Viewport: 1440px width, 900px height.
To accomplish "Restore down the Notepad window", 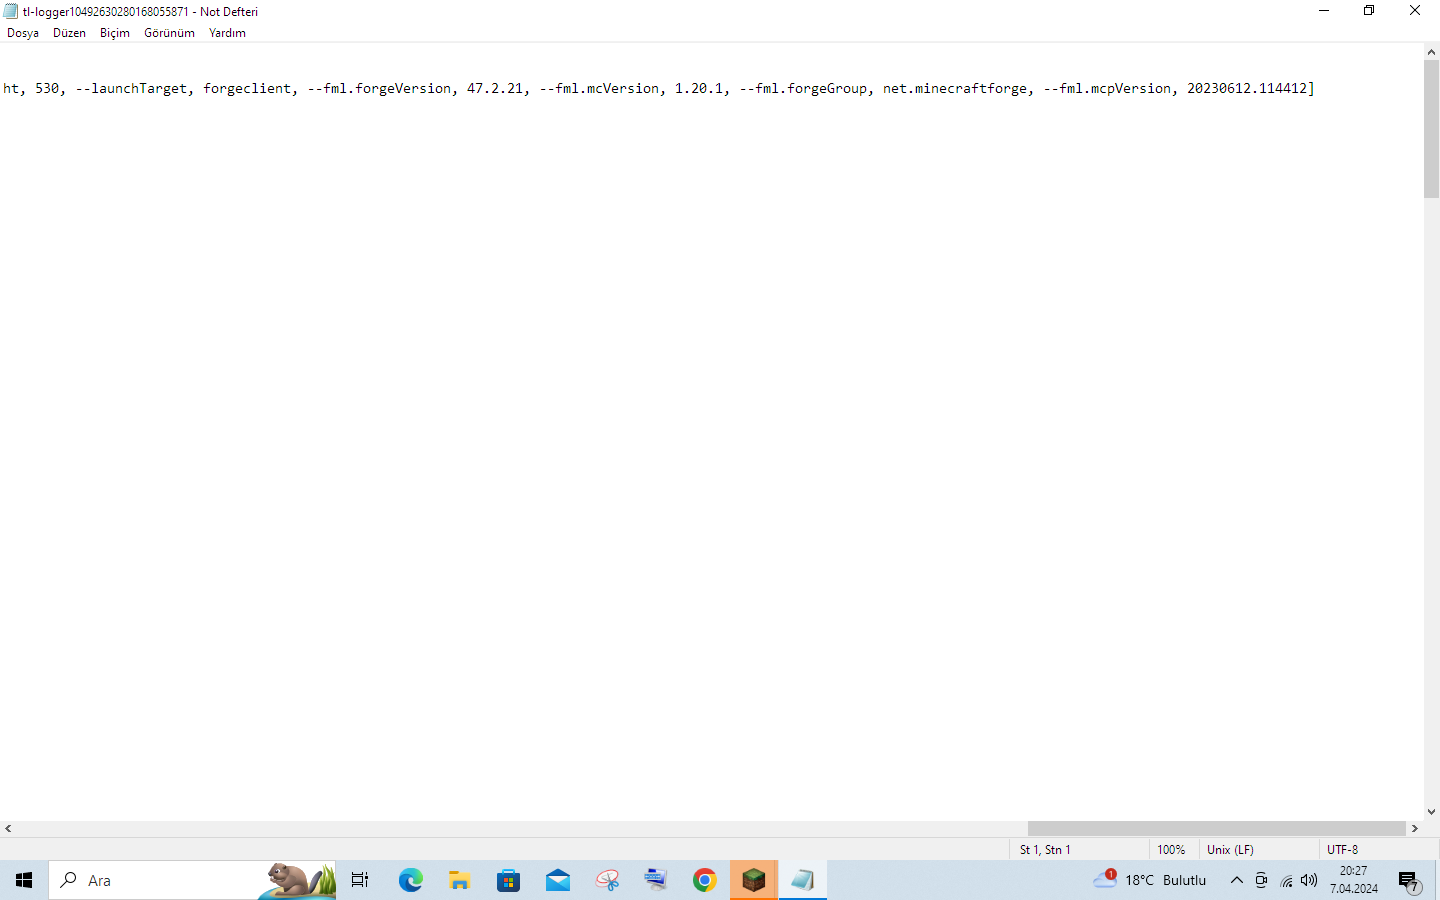I will [1369, 11].
